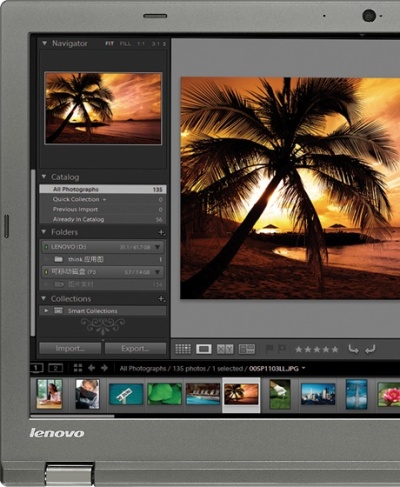Rotate photo counter-clockwise arrow icon
This screenshot has width=400, height=487.
pos(353,349)
